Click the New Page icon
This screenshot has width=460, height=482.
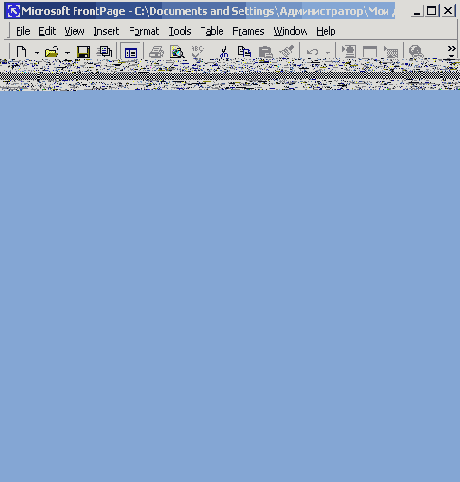click(22, 52)
